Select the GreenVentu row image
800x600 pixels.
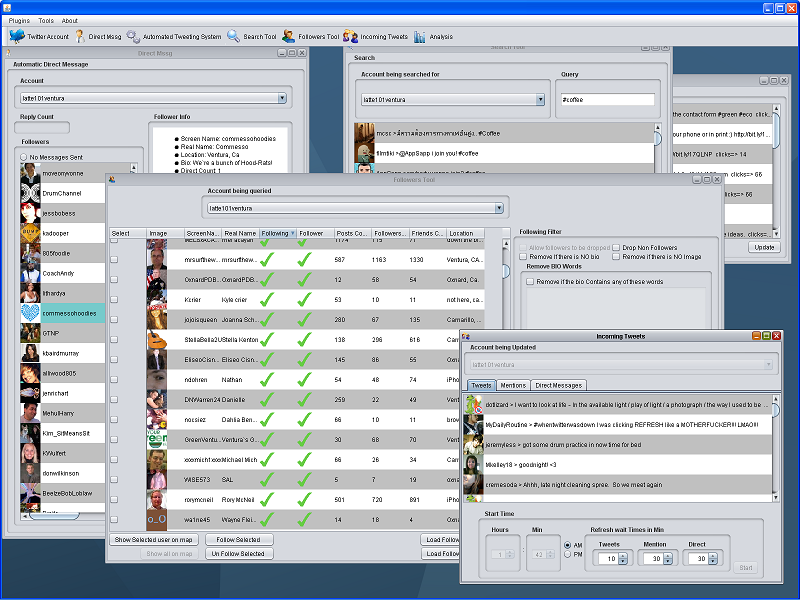(x=157, y=440)
